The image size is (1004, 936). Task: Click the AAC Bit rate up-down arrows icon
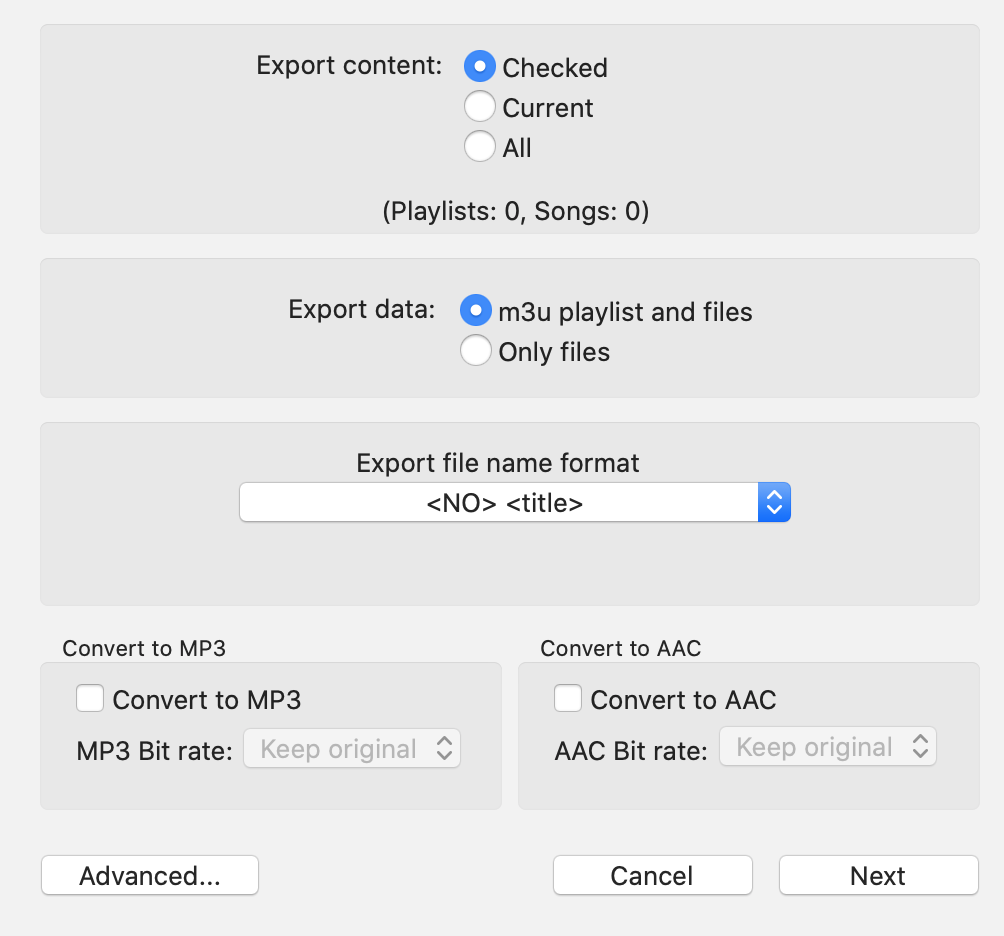coord(920,746)
